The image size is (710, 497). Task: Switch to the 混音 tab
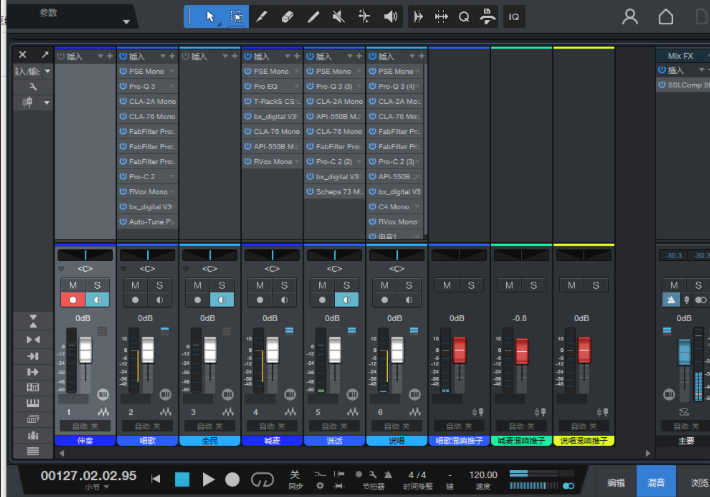pos(656,483)
